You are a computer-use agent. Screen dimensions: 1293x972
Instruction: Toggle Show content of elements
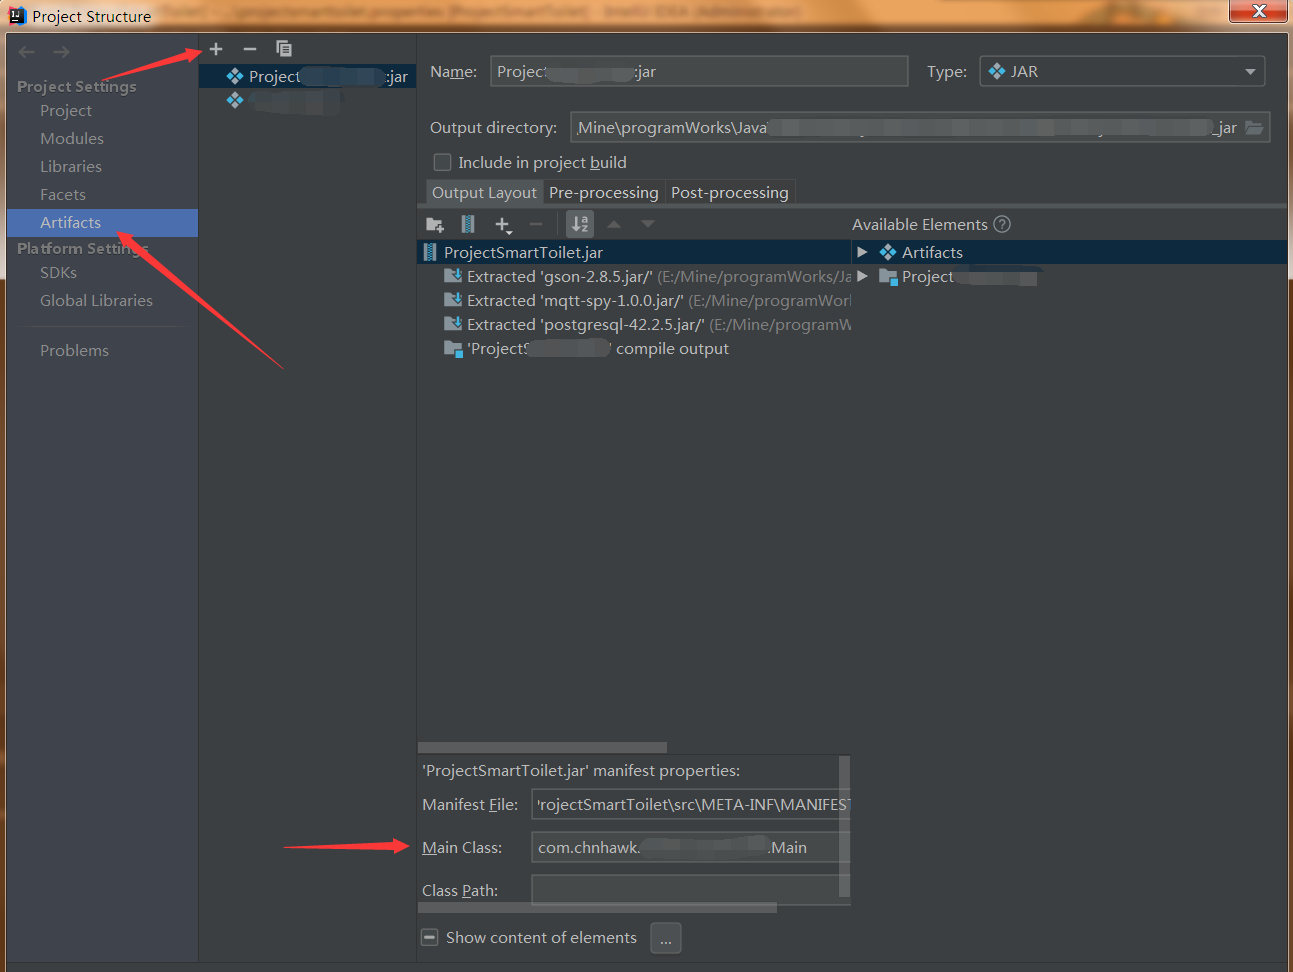(x=429, y=938)
